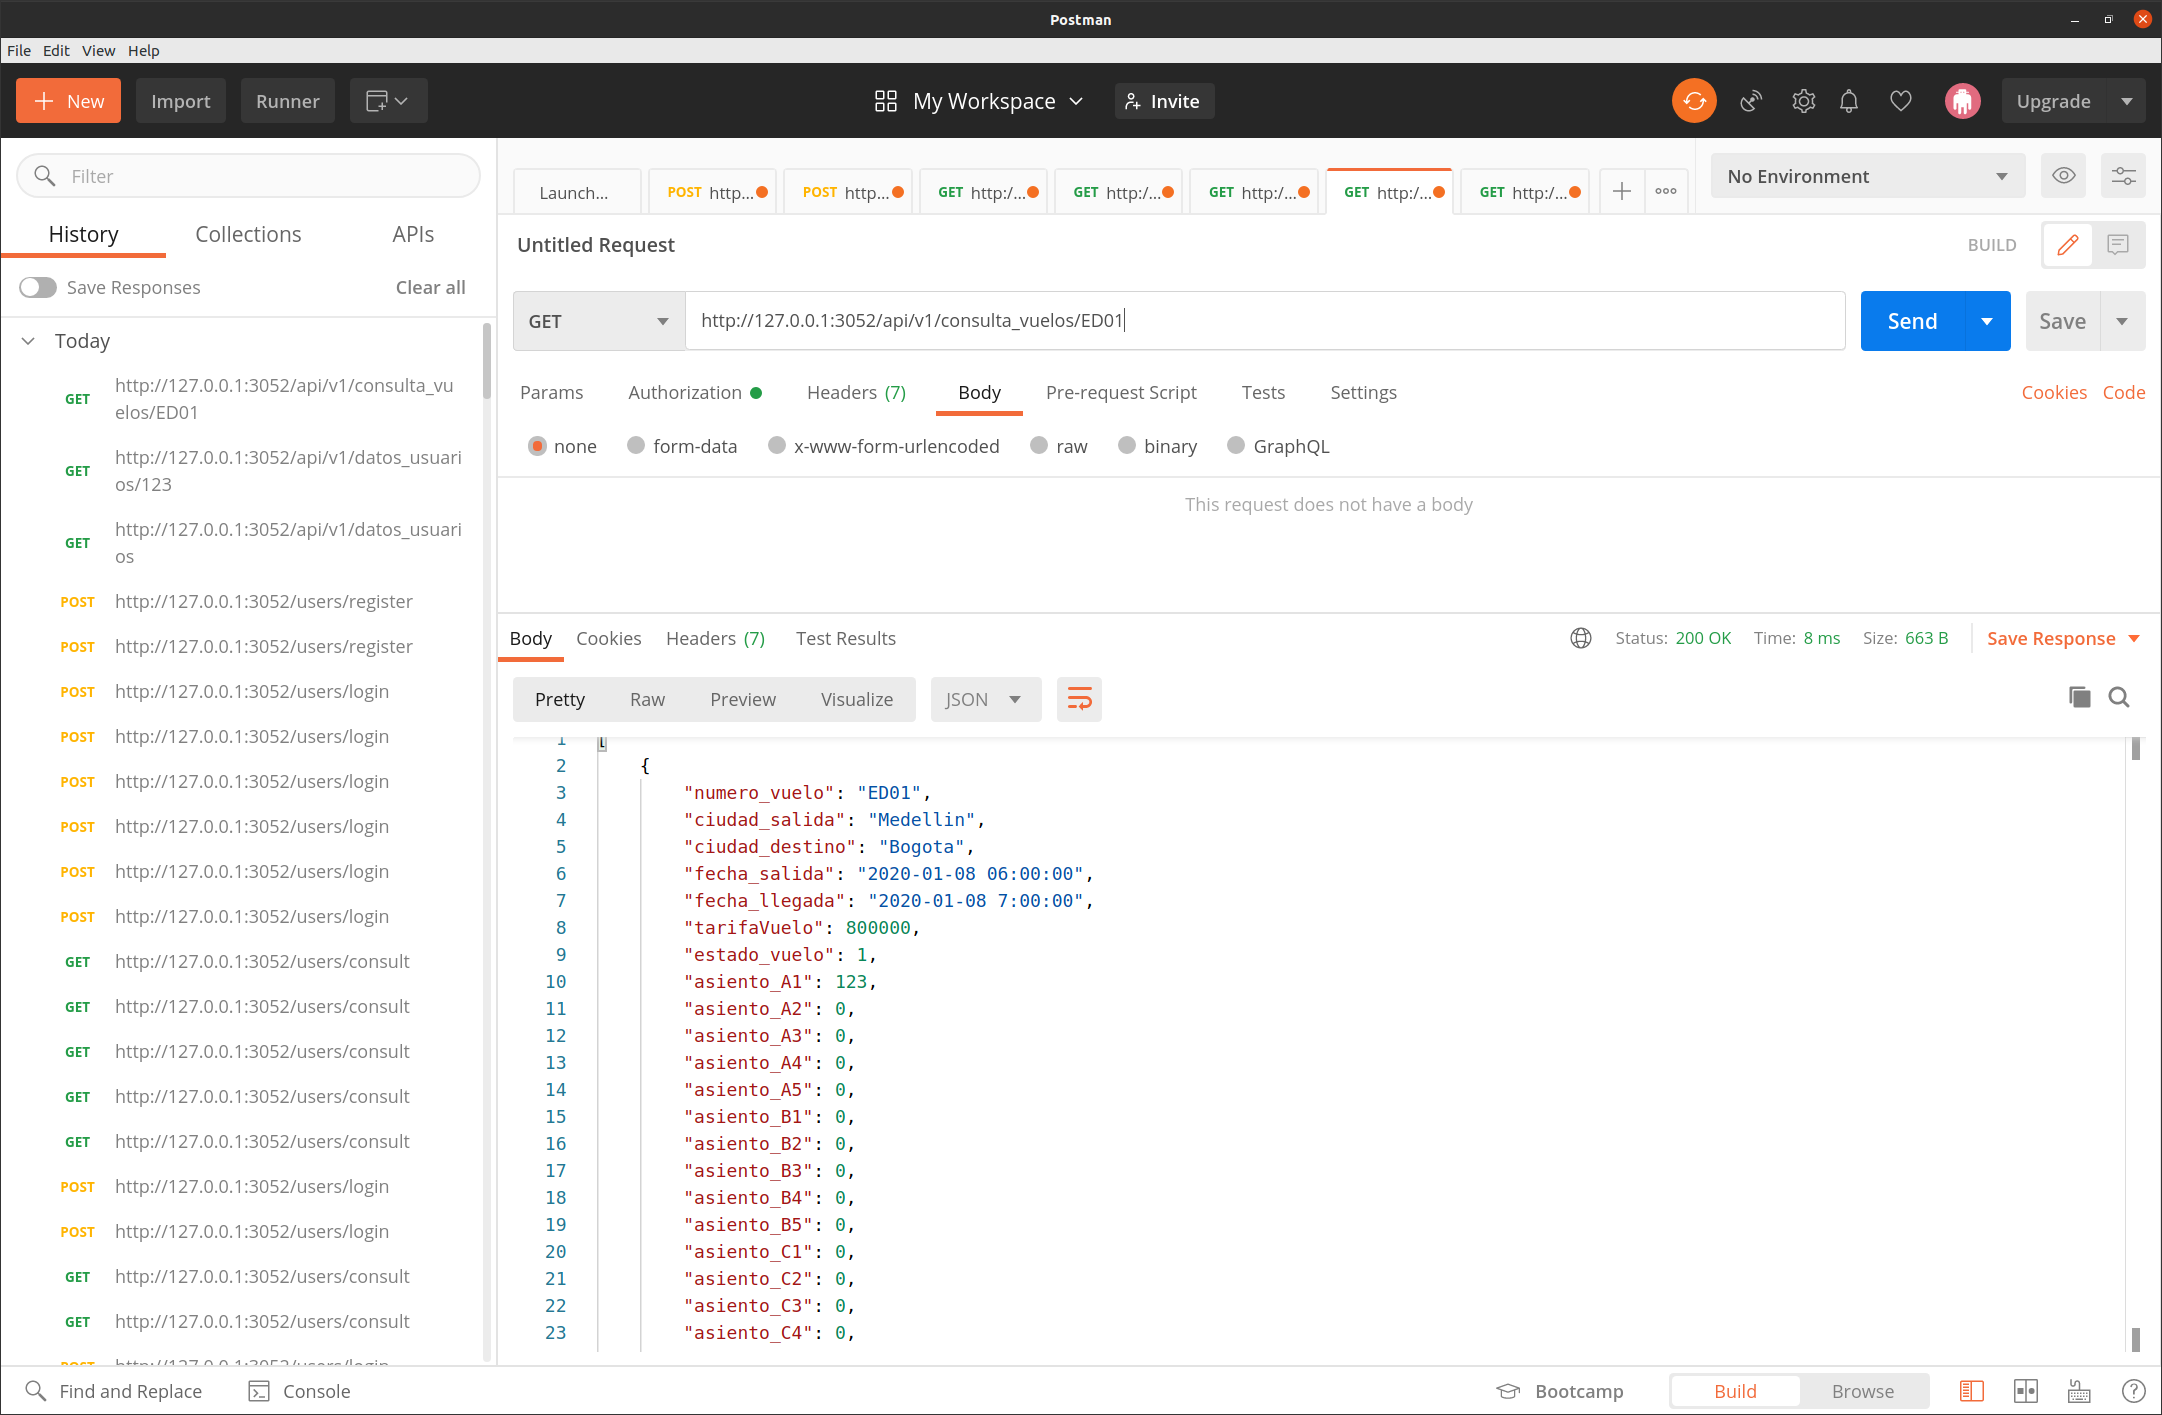
Task: Select x-www-form-urlencoded body type
Action: (x=777, y=446)
